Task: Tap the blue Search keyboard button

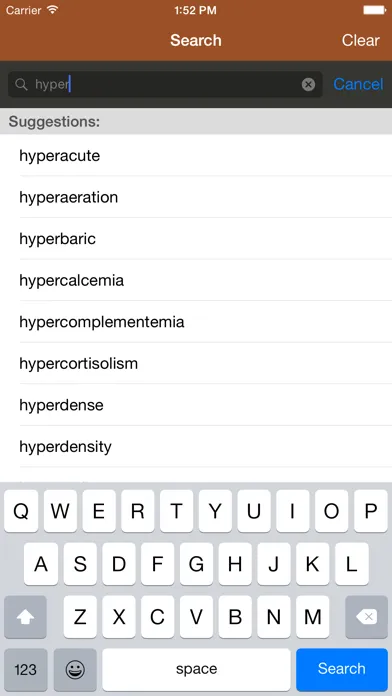Action: point(341,669)
